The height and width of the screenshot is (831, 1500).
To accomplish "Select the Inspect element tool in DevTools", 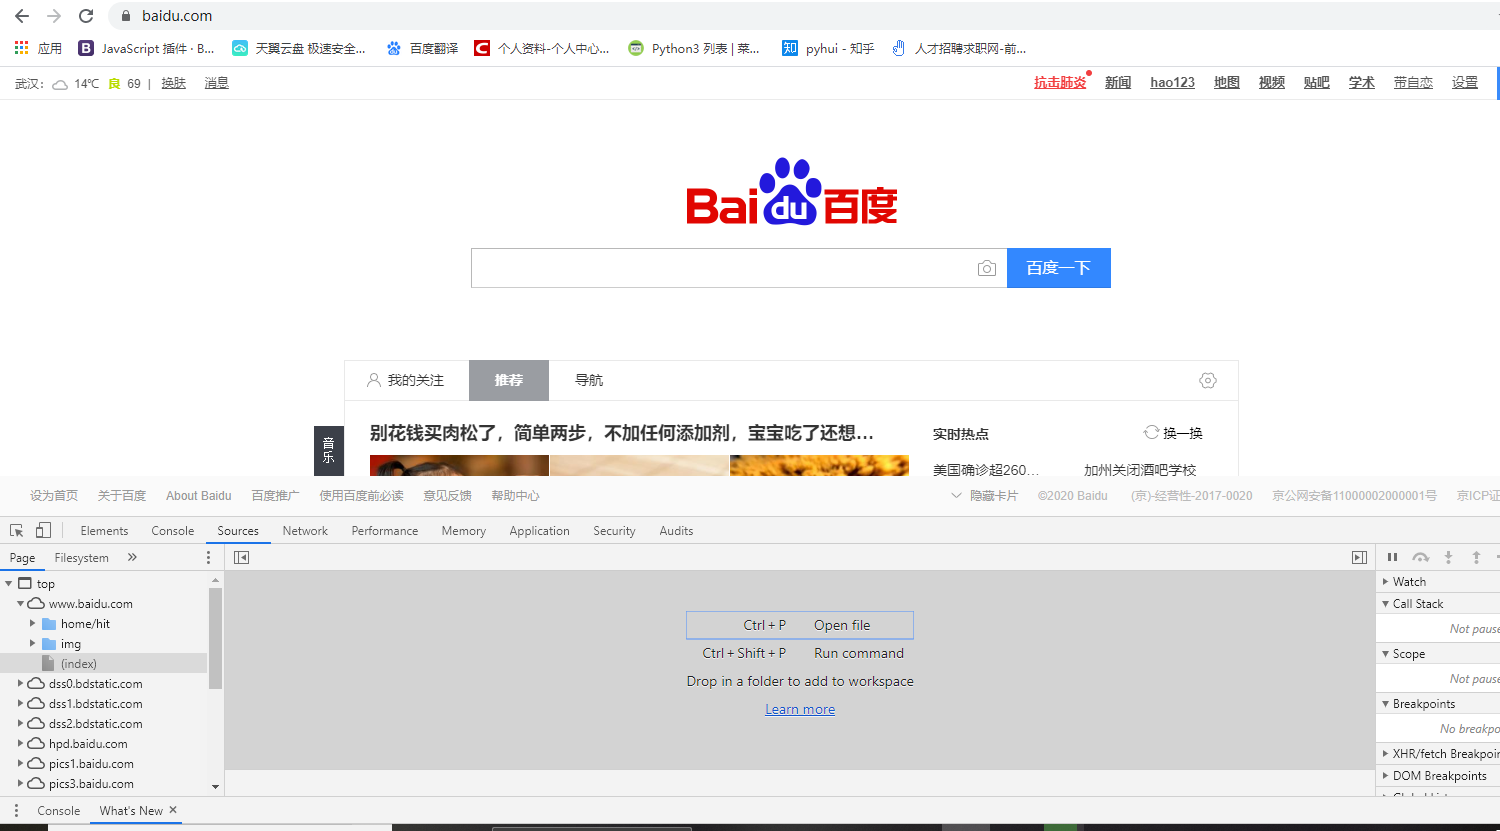I will click(16, 530).
